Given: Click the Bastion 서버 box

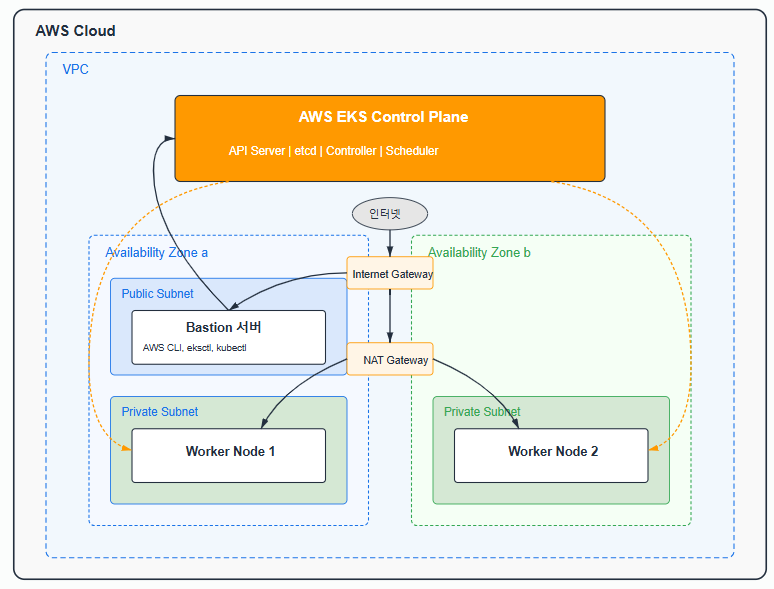Looking at the screenshot, I should click(x=229, y=337).
